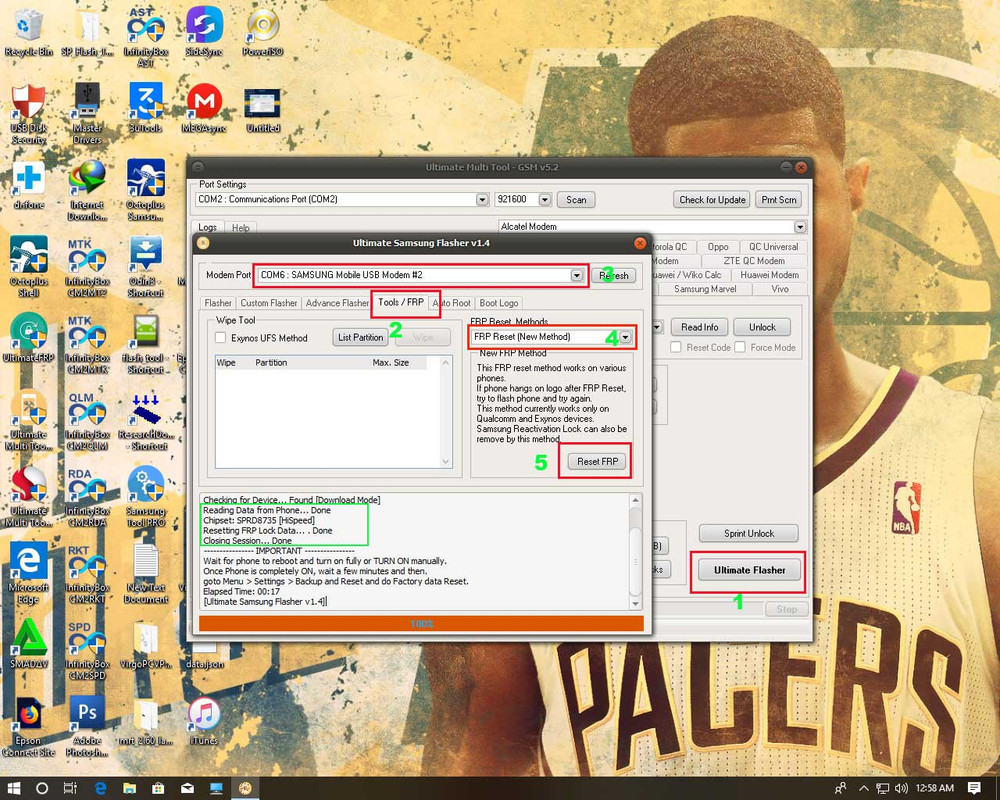Screen dimensions: 1000x800
Task: Open the PowerISO desktop icon
Action: [x=263, y=33]
